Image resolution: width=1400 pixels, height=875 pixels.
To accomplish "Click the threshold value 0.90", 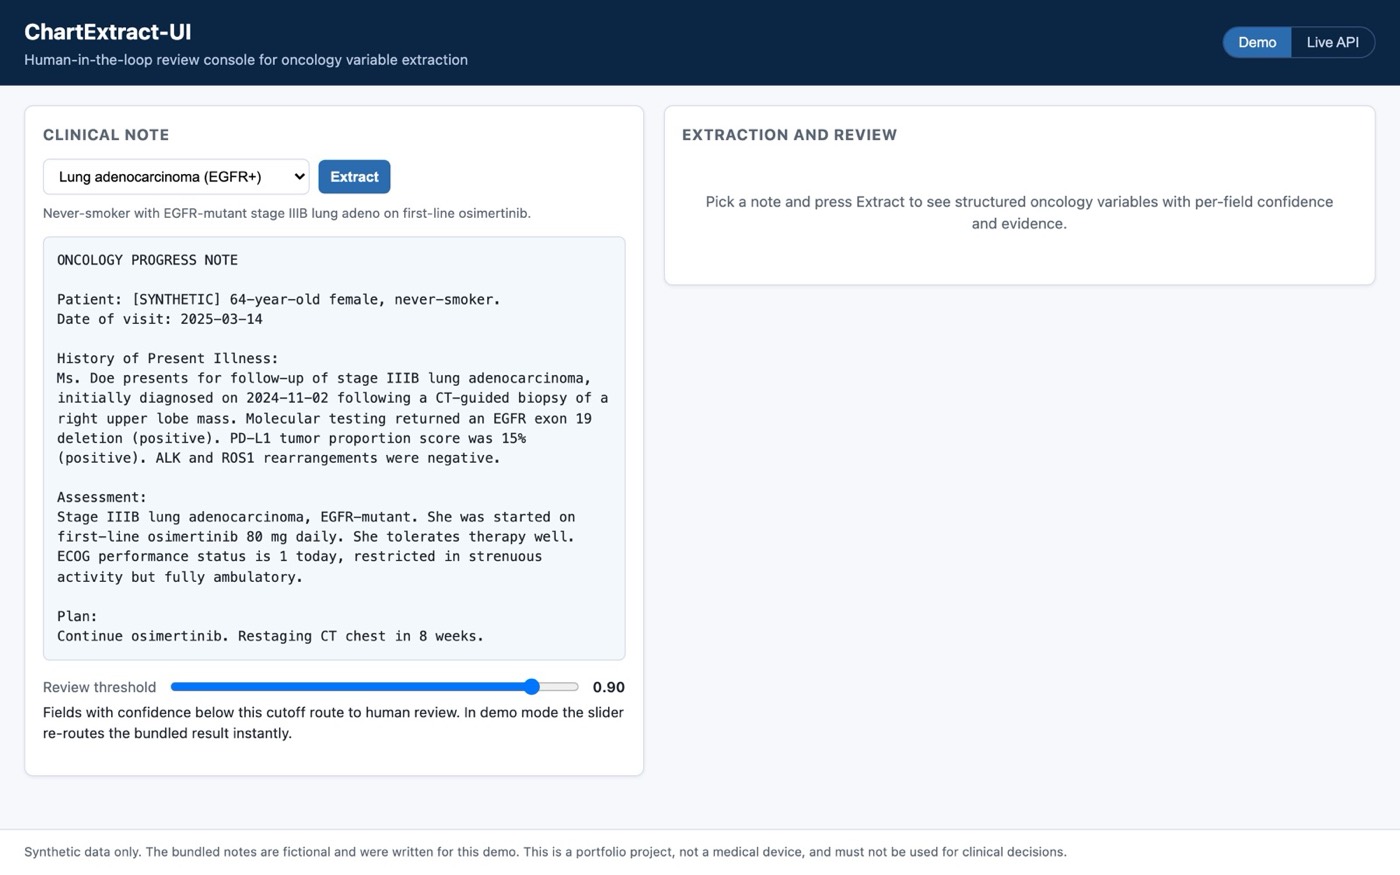I will pos(608,687).
